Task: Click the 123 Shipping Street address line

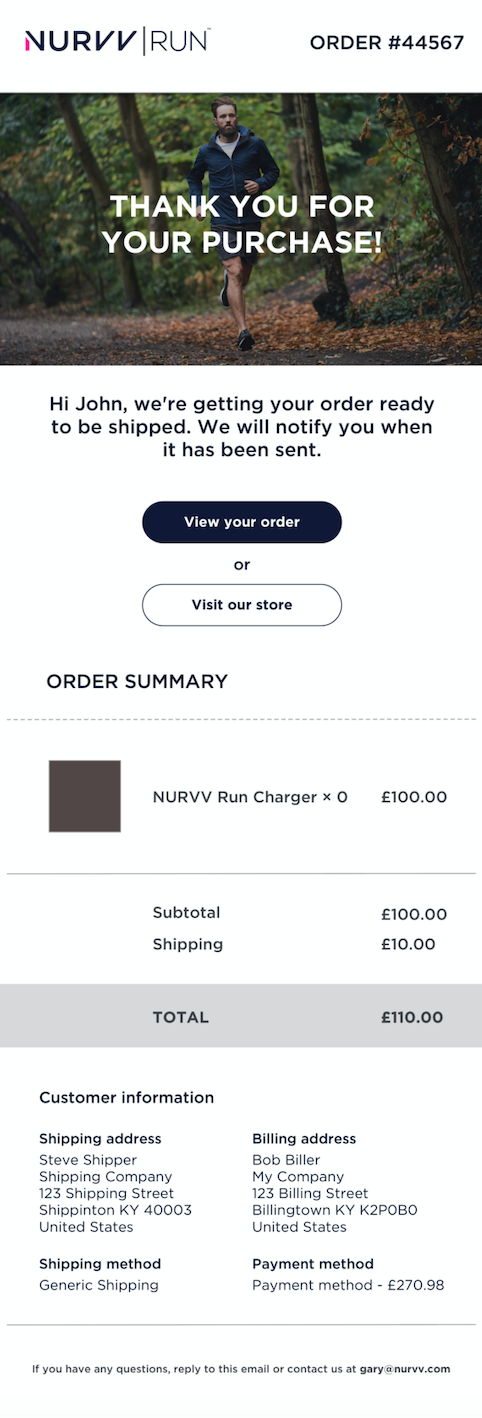Action: pos(106,1193)
